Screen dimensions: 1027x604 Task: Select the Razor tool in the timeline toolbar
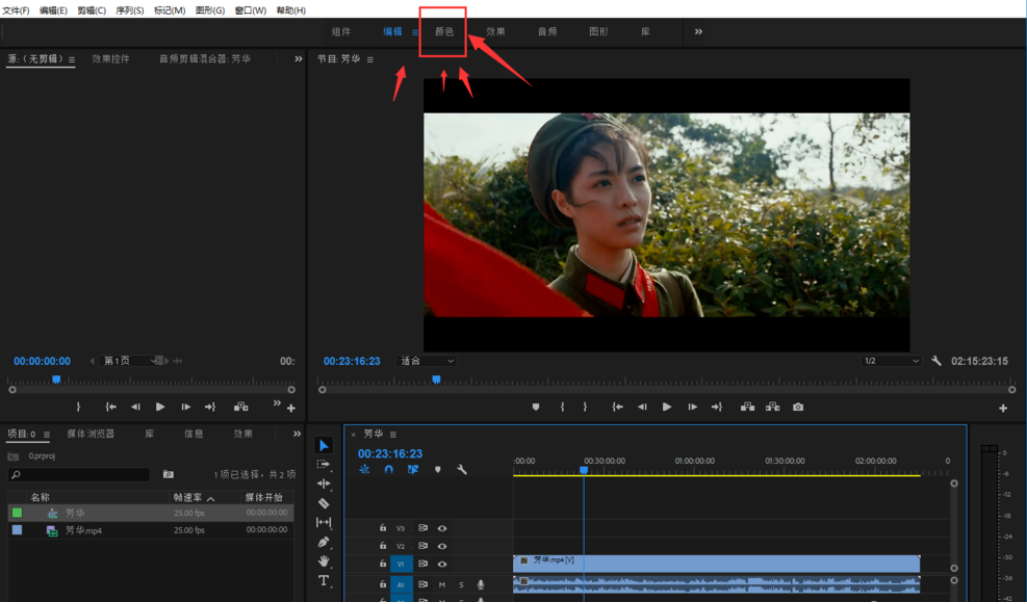(324, 503)
